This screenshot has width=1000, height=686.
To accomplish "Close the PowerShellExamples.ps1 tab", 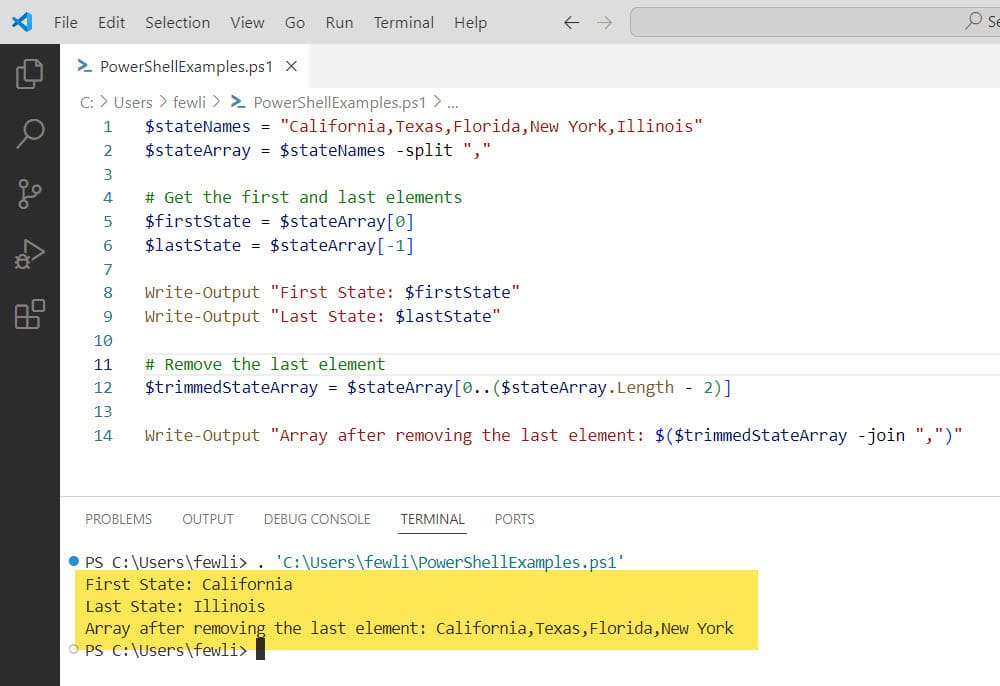I will tap(289, 66).
